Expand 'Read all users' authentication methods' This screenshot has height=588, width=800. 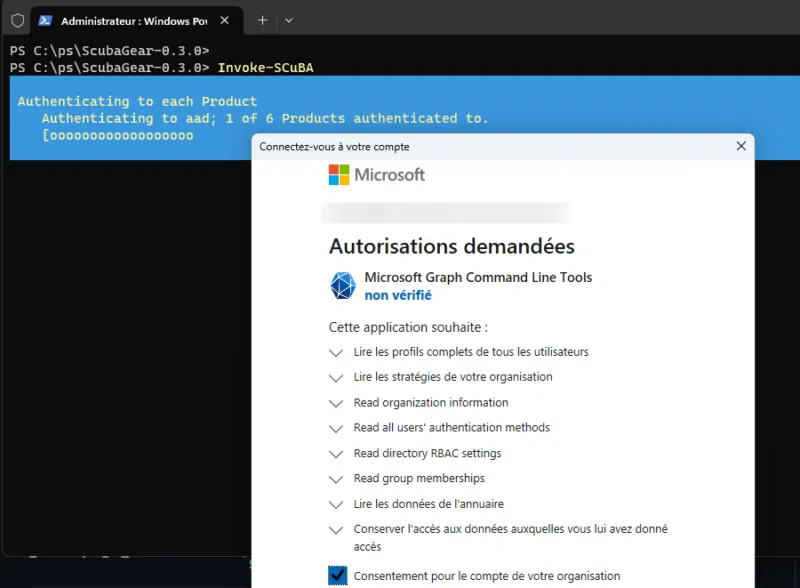click(336, 428)
